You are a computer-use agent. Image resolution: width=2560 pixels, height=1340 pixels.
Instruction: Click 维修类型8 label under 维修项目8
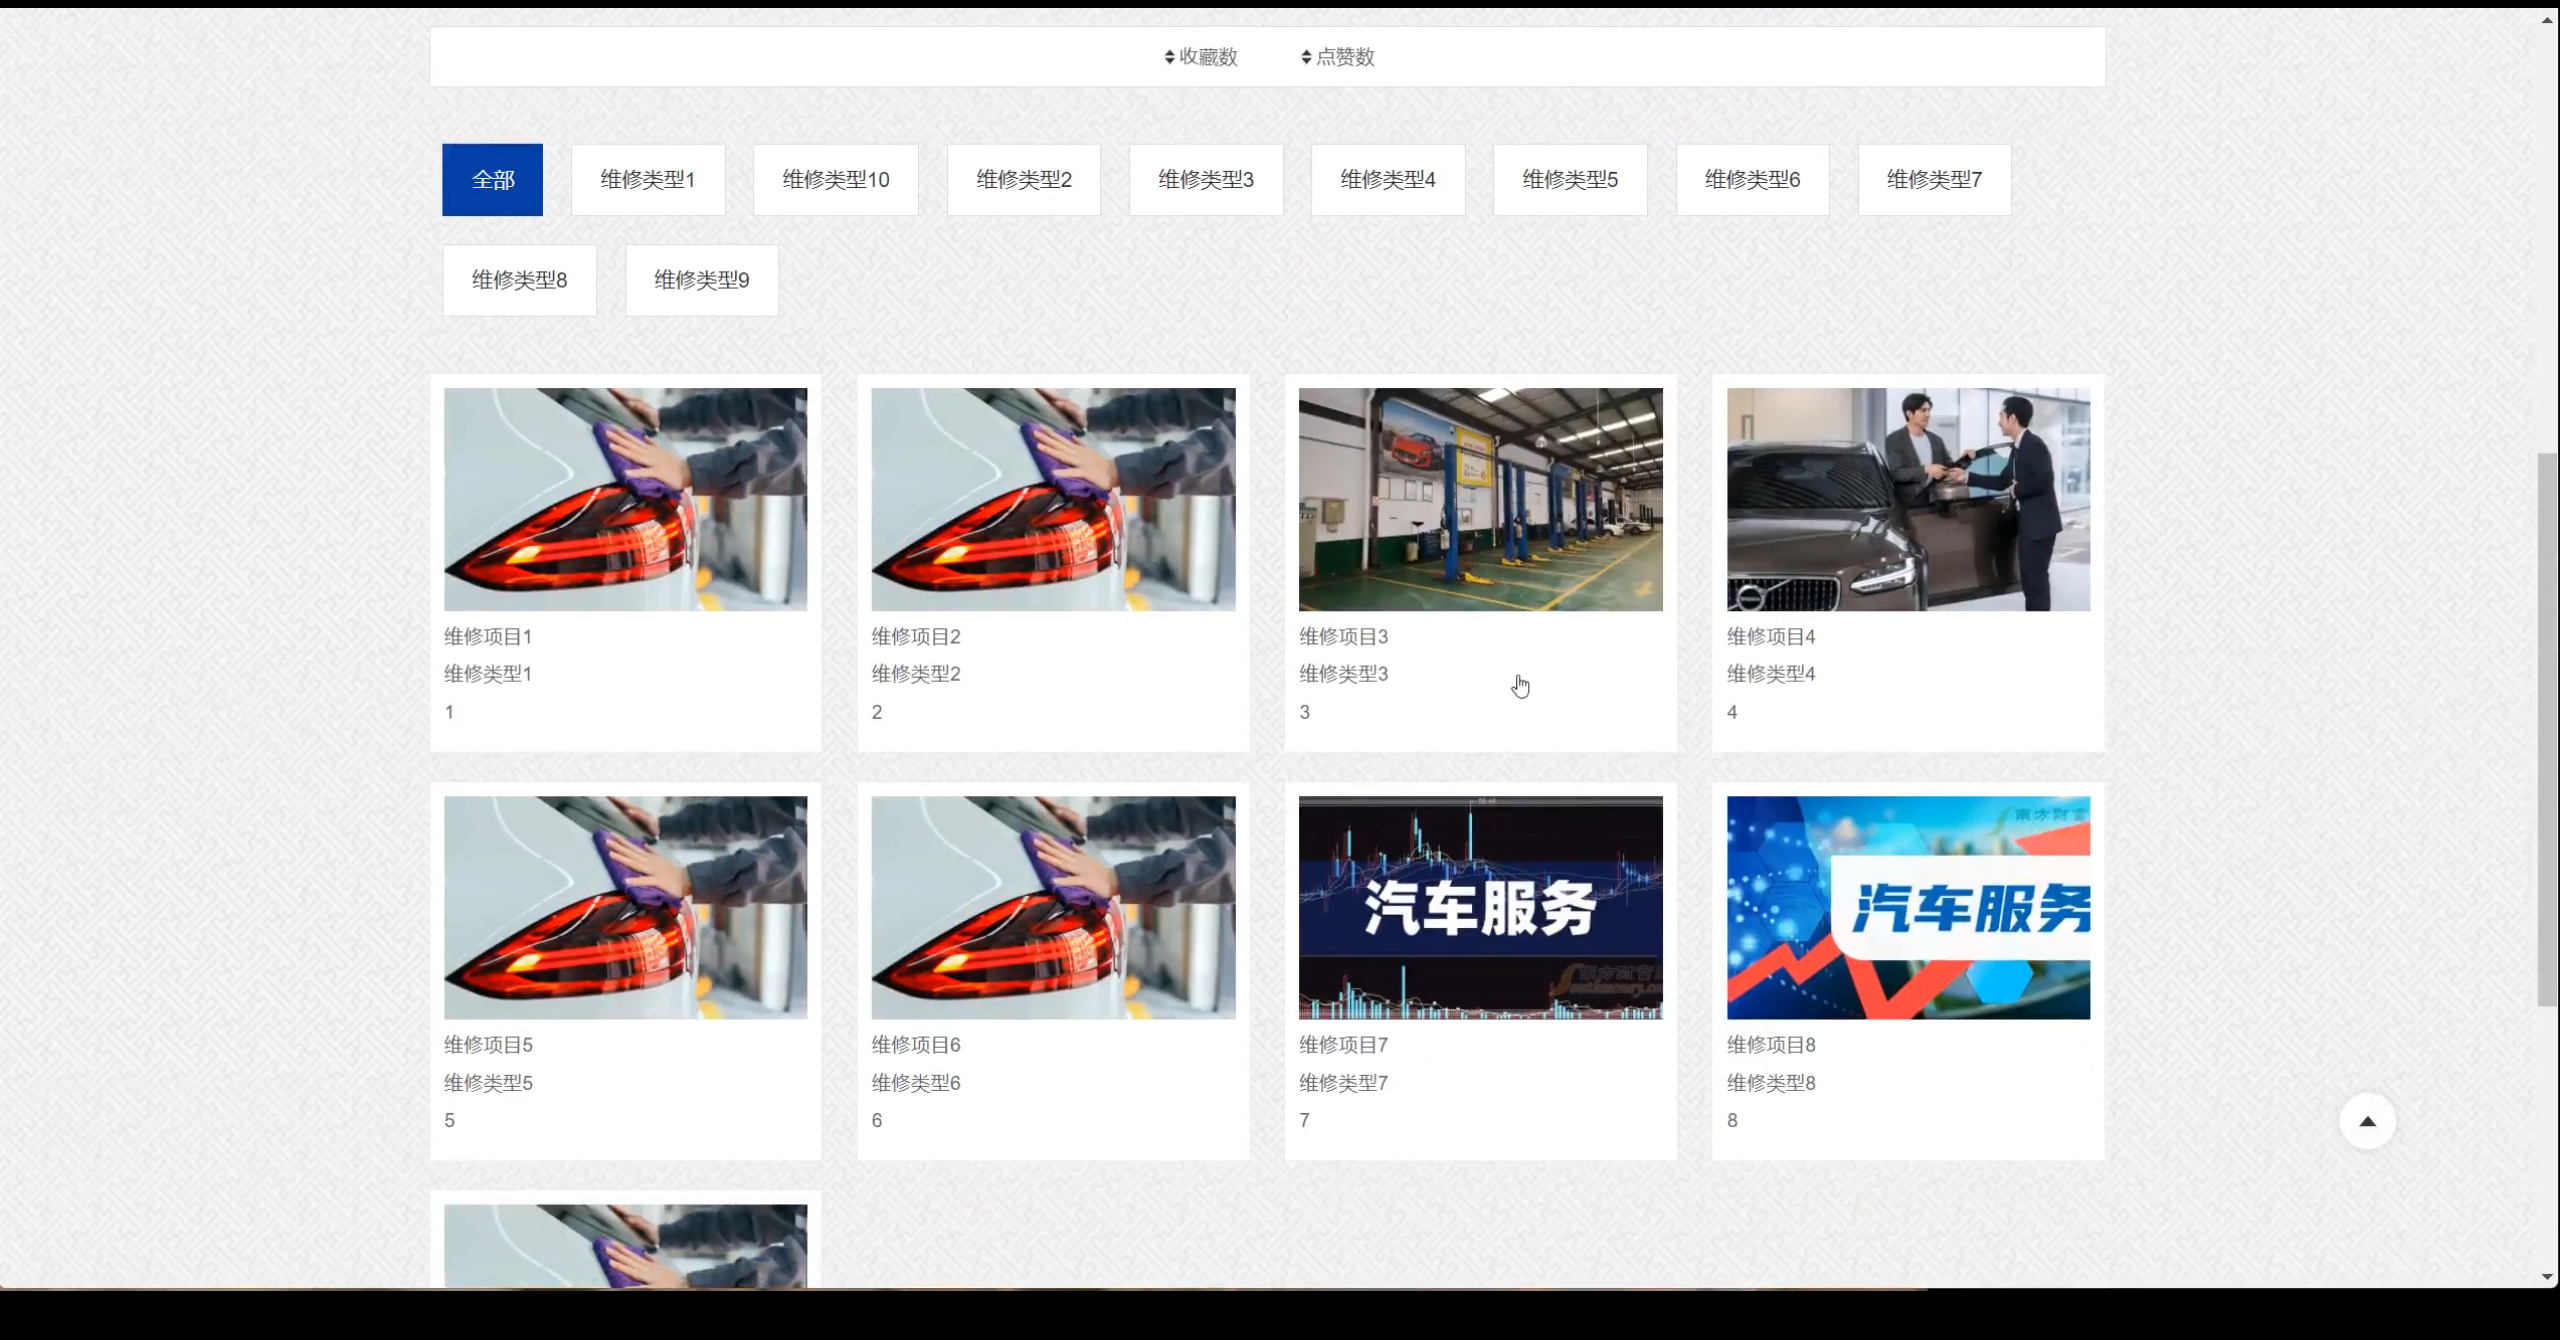click(1771, 1083)
